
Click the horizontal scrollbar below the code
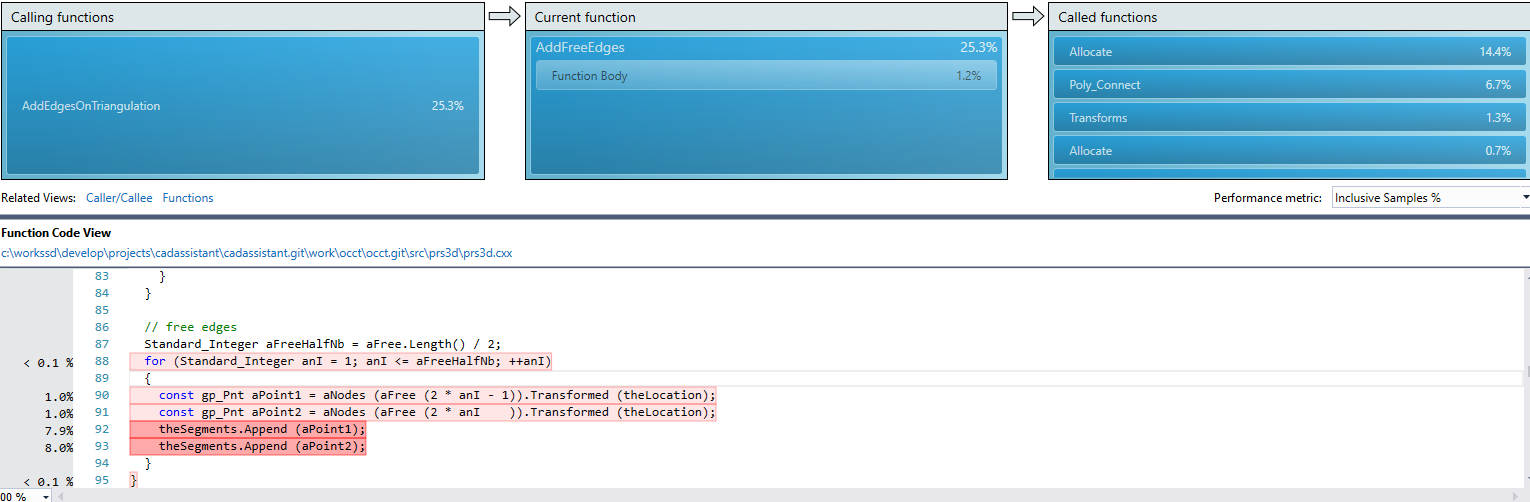click(780, 496)
